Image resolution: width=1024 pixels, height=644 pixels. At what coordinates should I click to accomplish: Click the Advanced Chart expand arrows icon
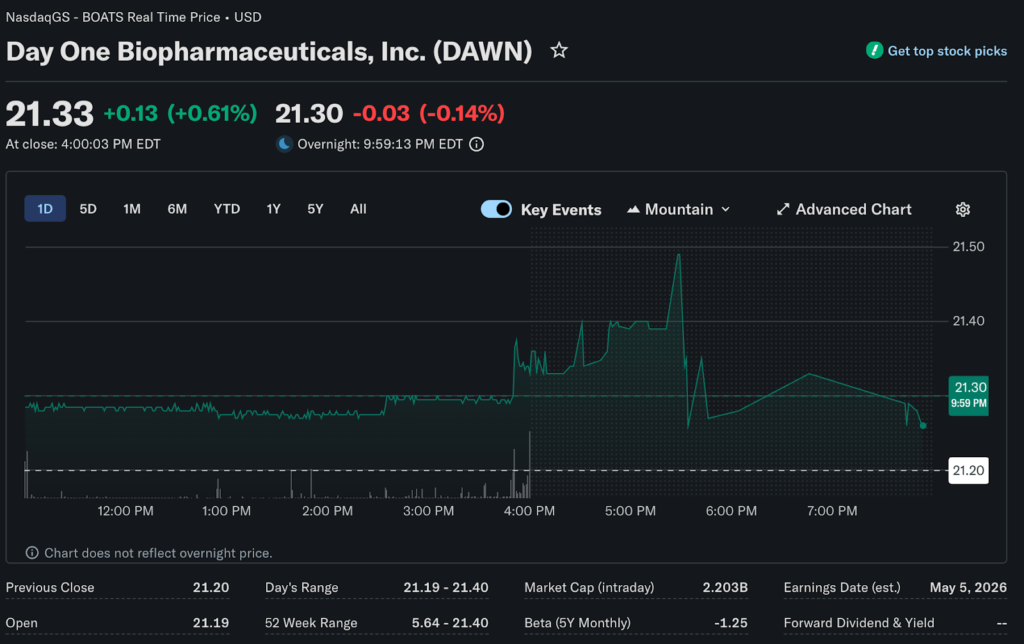pos(783,209)
